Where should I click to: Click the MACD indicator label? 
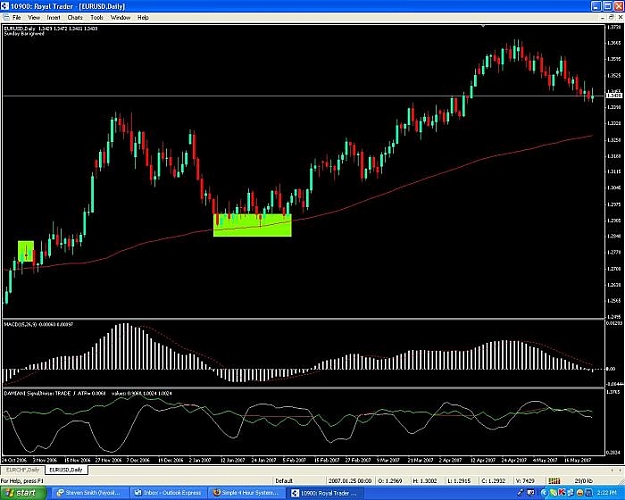[x=38, y=324]
